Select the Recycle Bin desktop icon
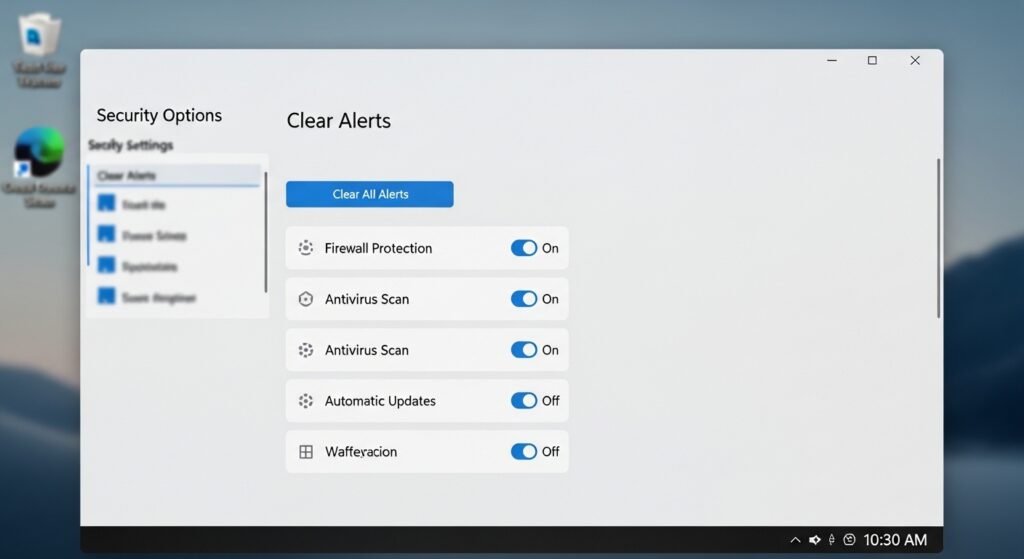This screenshot has height=559, width=1024. click(39, 37)
